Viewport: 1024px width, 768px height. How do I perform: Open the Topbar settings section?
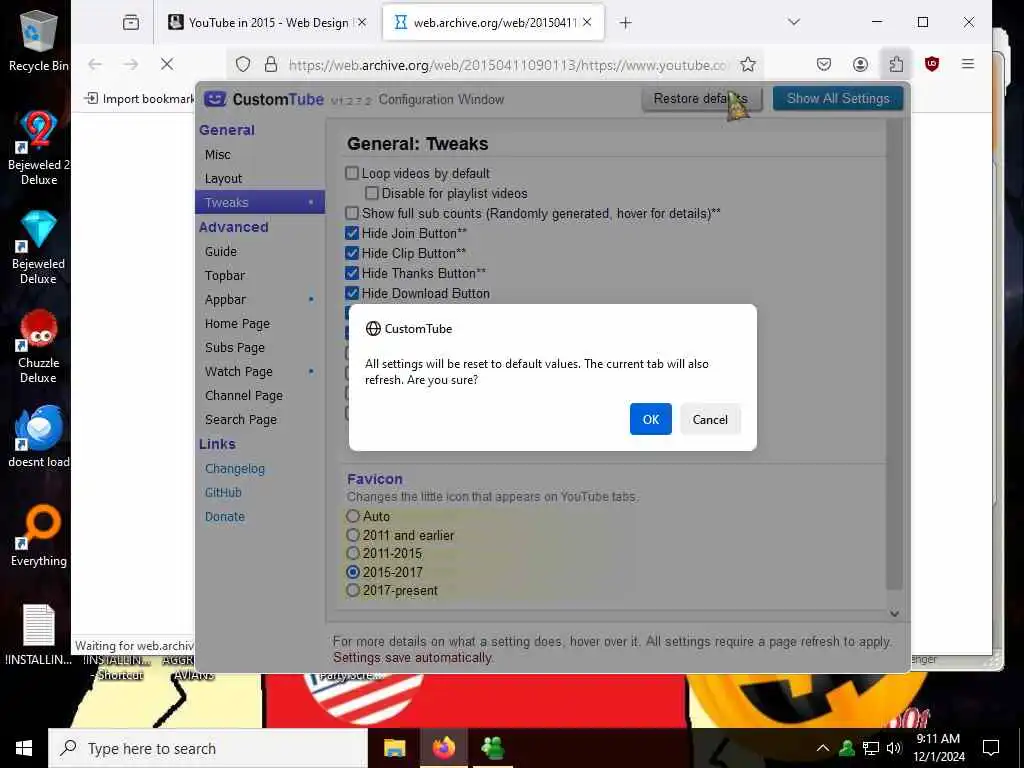click(x=225, y=276)
